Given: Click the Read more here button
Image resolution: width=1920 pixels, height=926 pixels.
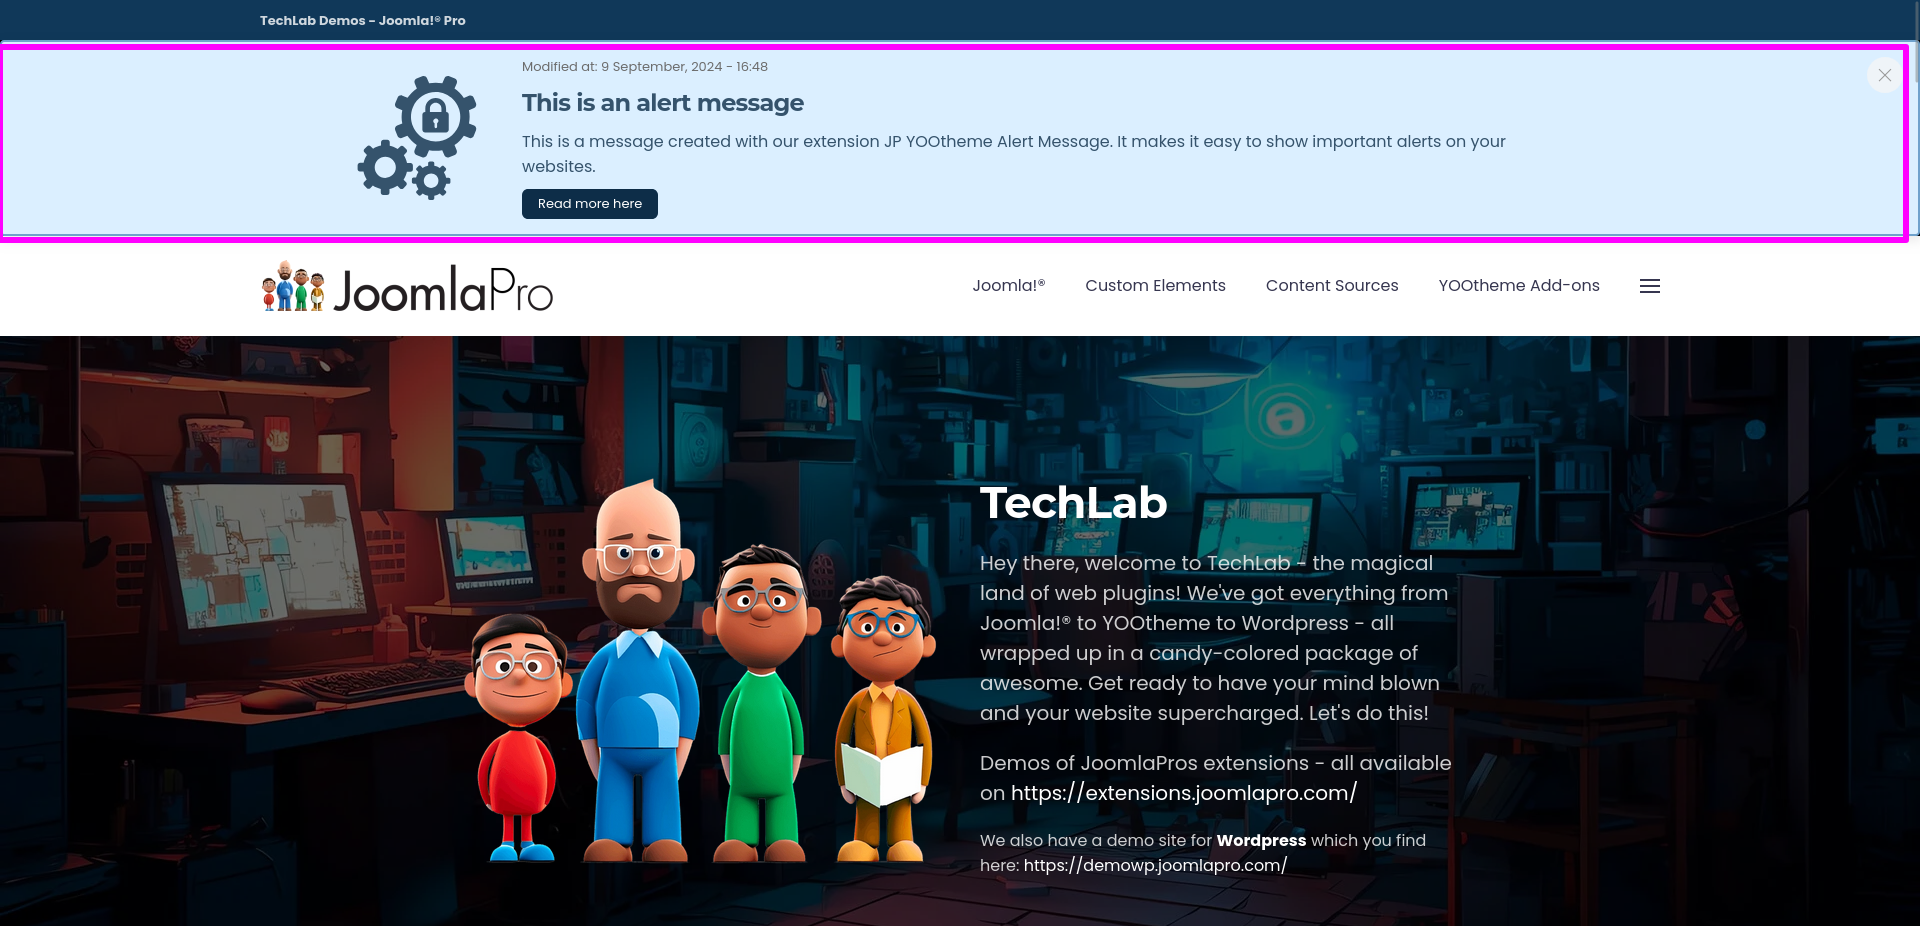Looking at the screenshot, I should click(x=590, y=204).
